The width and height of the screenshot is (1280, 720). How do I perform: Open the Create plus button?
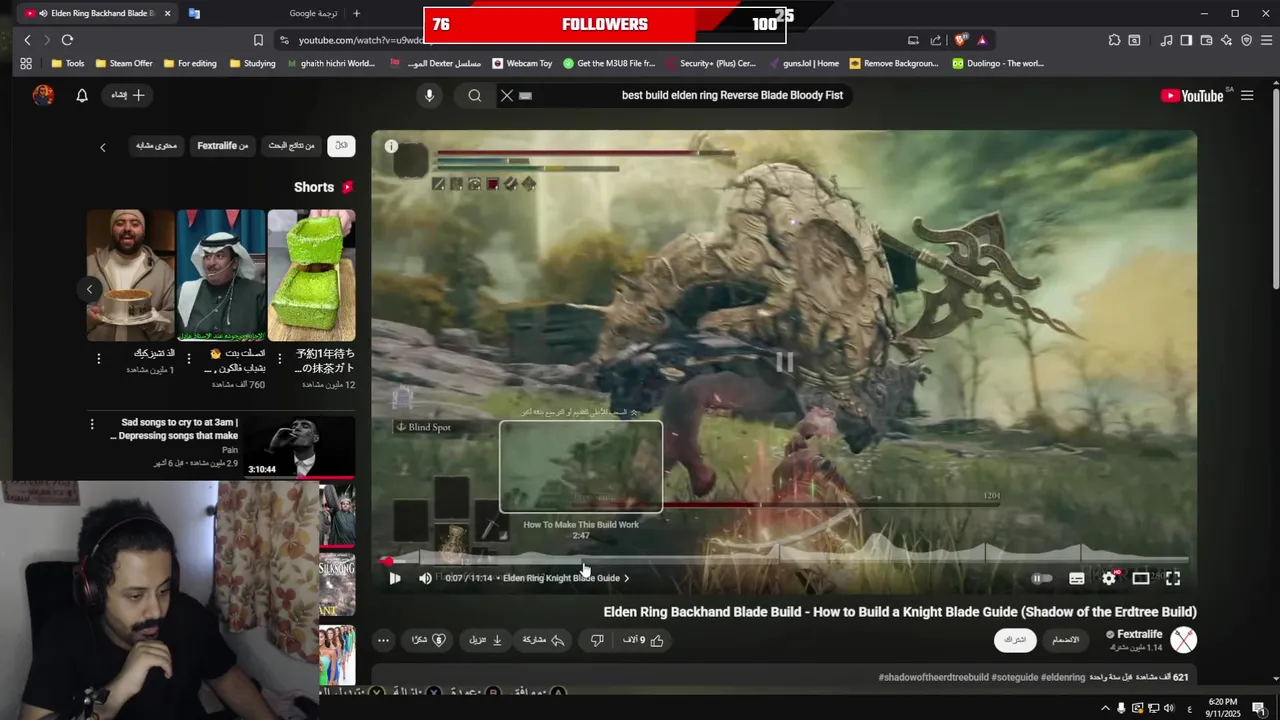click(x=128, y=95)
